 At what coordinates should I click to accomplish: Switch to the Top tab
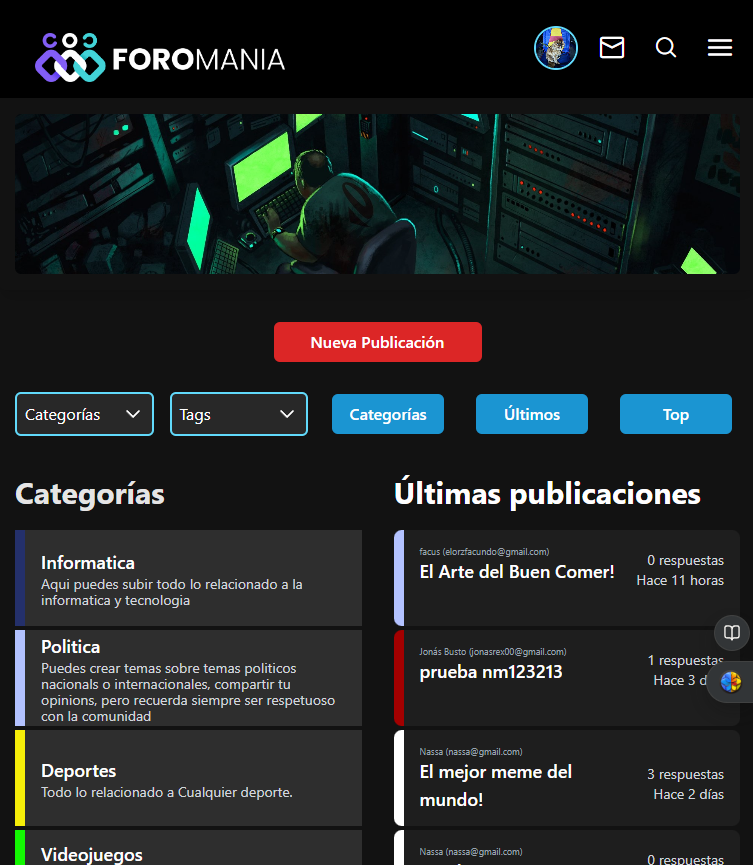pos(676,414)
